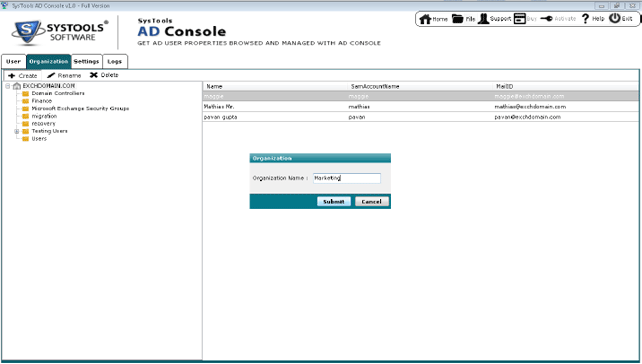Click the Organization dialog title bar
This screenshot has height=364, width=642.
point(320,158)
